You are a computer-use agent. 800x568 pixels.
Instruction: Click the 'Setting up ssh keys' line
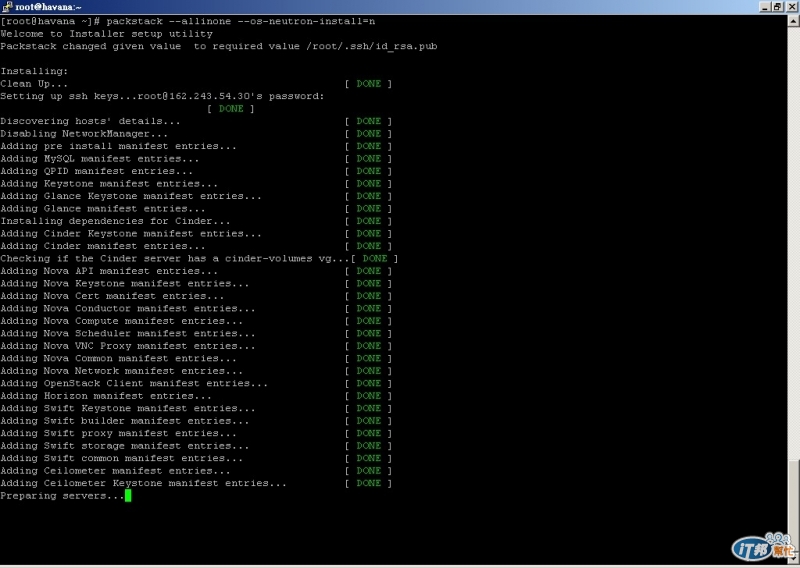pyautogui.click(x=162, y=96)
